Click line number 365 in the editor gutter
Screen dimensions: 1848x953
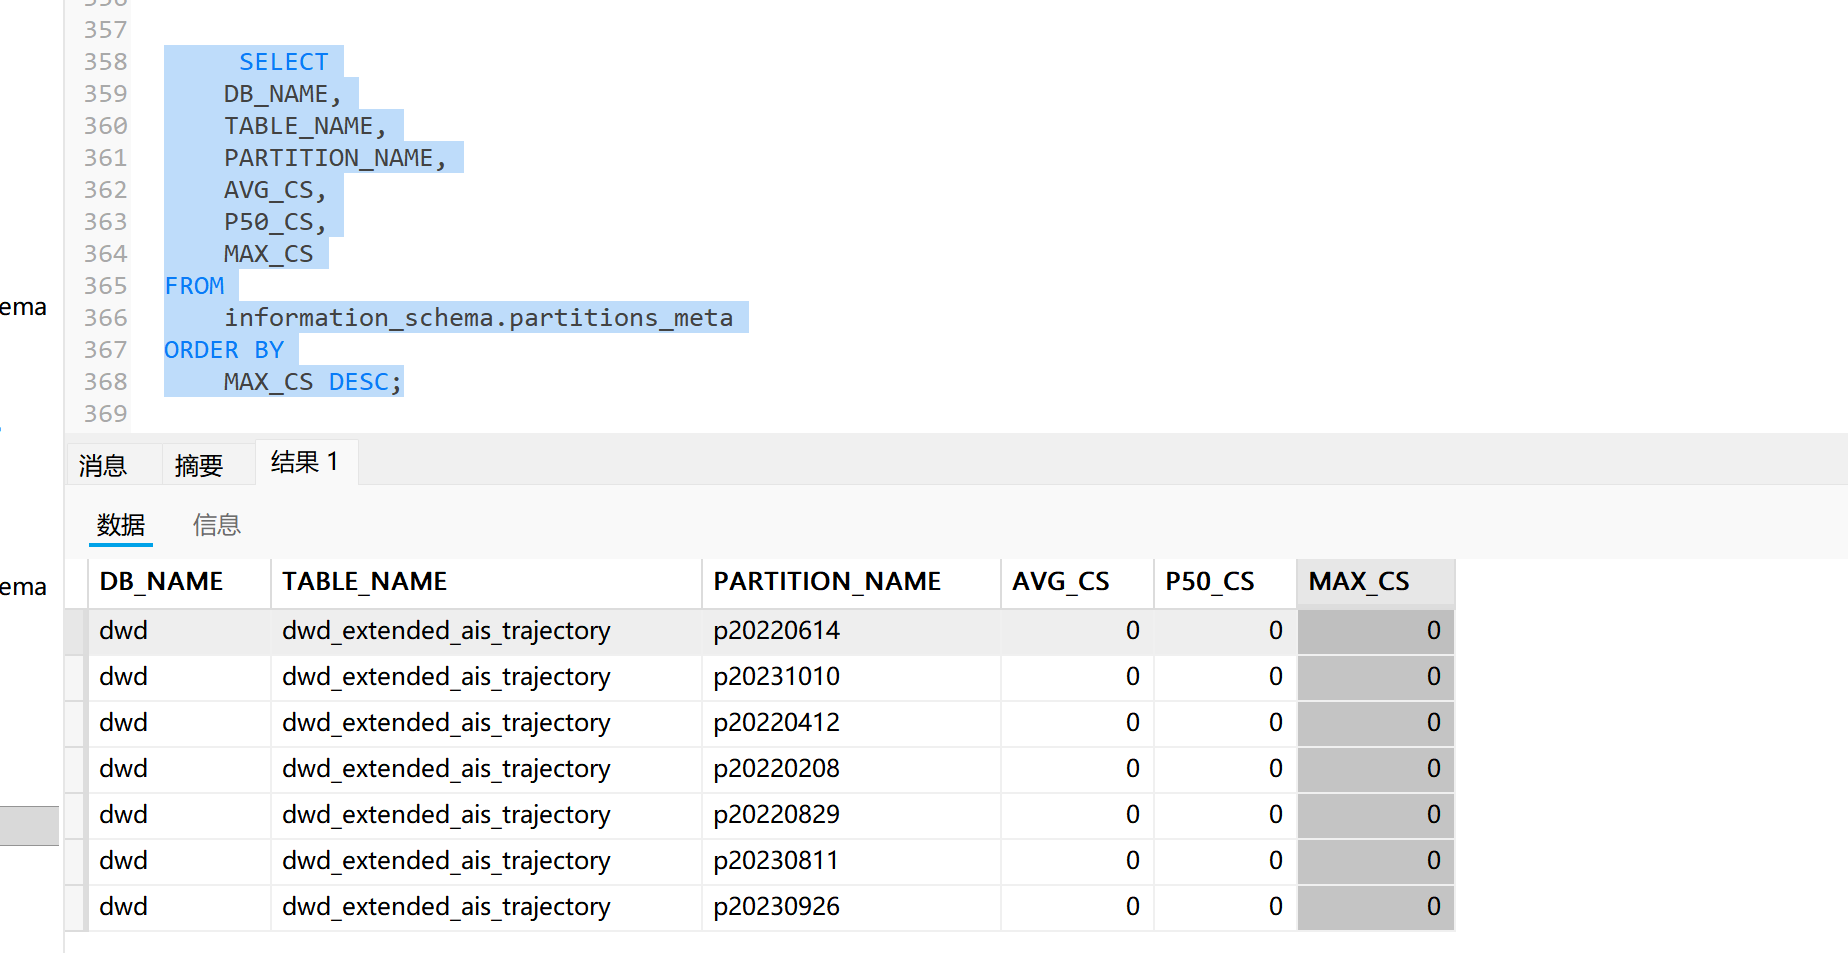pos(105,286)
